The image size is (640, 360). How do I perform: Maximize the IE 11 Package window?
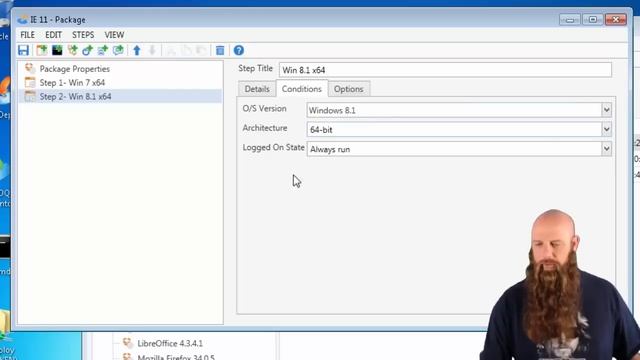pos(593,20)
